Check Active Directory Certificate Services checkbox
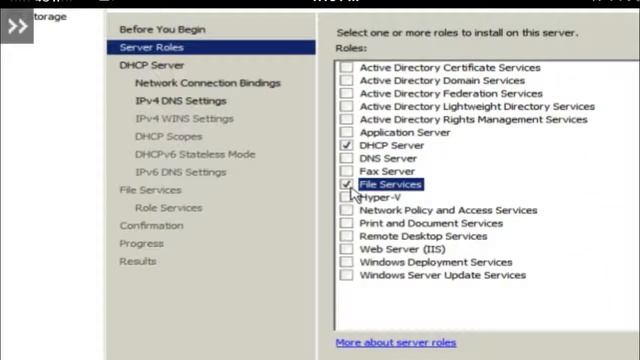 click(346, 67)
